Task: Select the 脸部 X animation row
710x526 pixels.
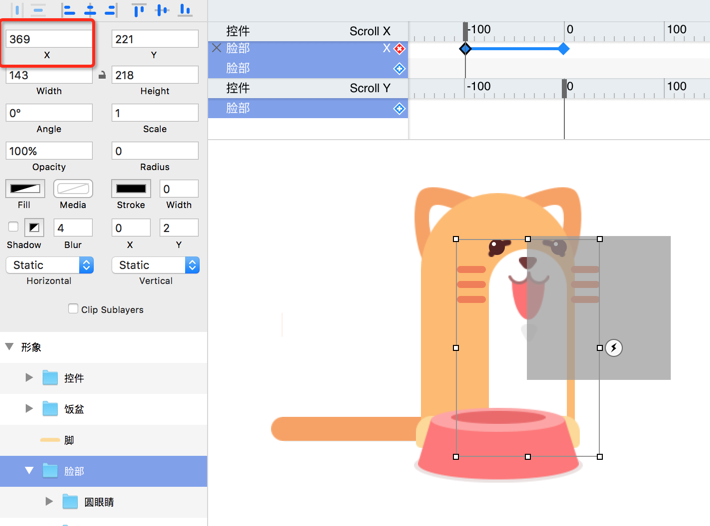Action: 308,48
